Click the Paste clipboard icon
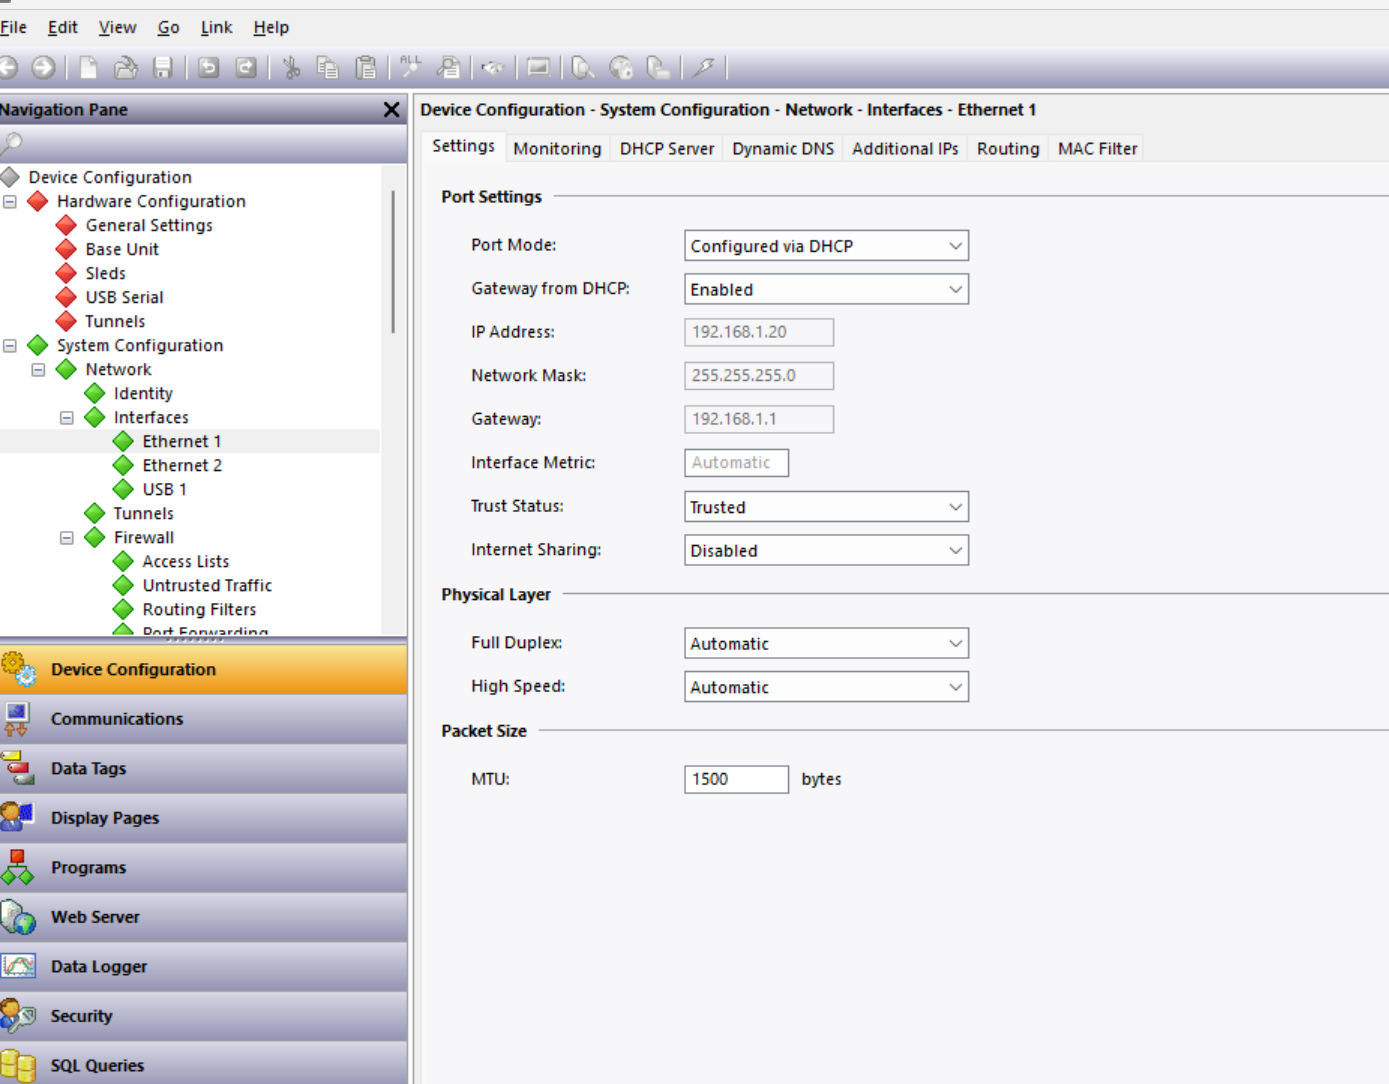The image size is (1389, 1084). pos(366,68)
